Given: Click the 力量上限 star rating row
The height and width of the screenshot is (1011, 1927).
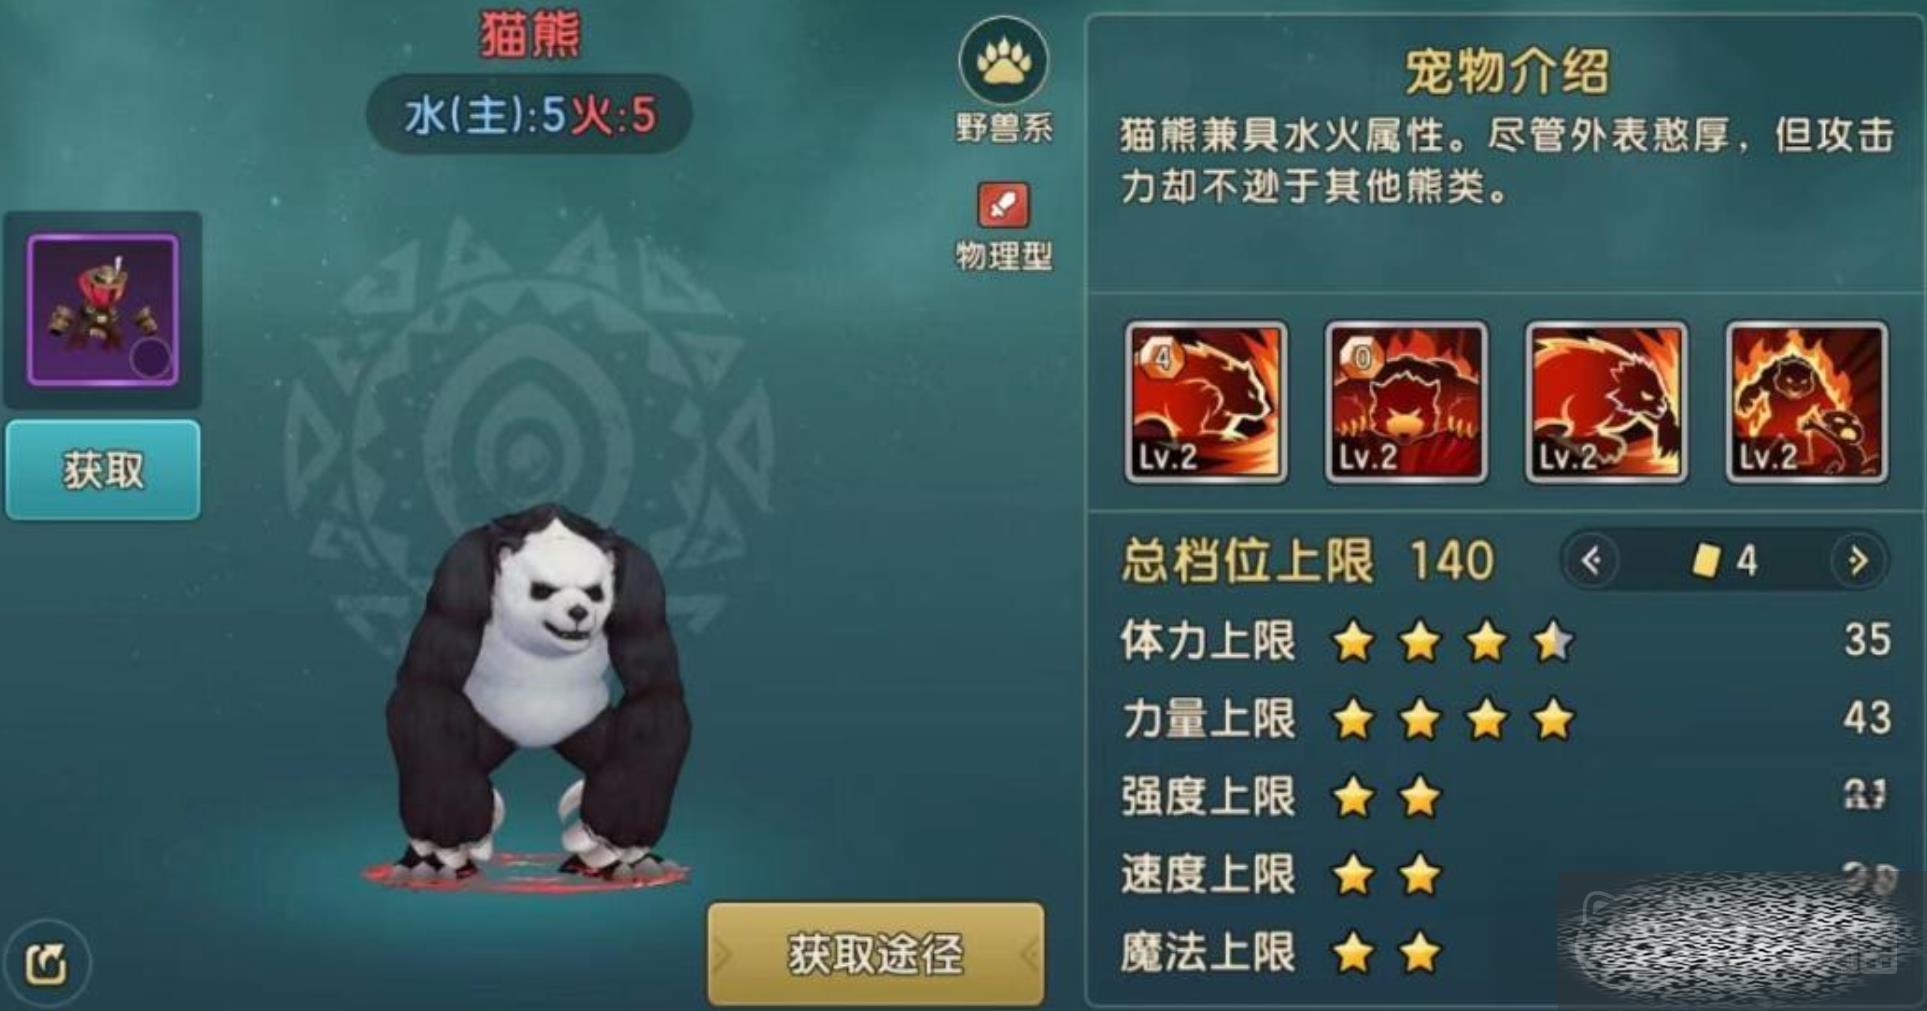Looking at the screenshot, I should (x=1505, y=719).
